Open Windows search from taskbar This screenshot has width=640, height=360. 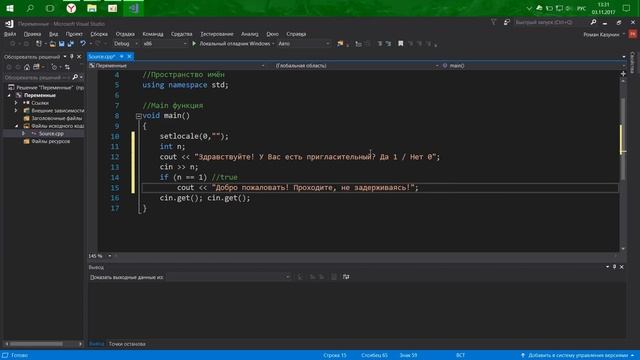[30, 8]
